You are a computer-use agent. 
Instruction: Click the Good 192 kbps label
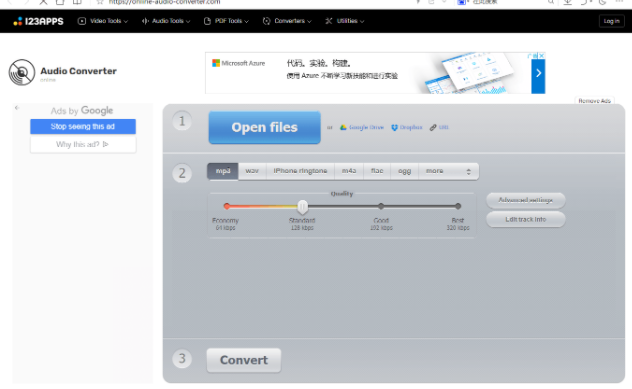click(x=381, y=224)
